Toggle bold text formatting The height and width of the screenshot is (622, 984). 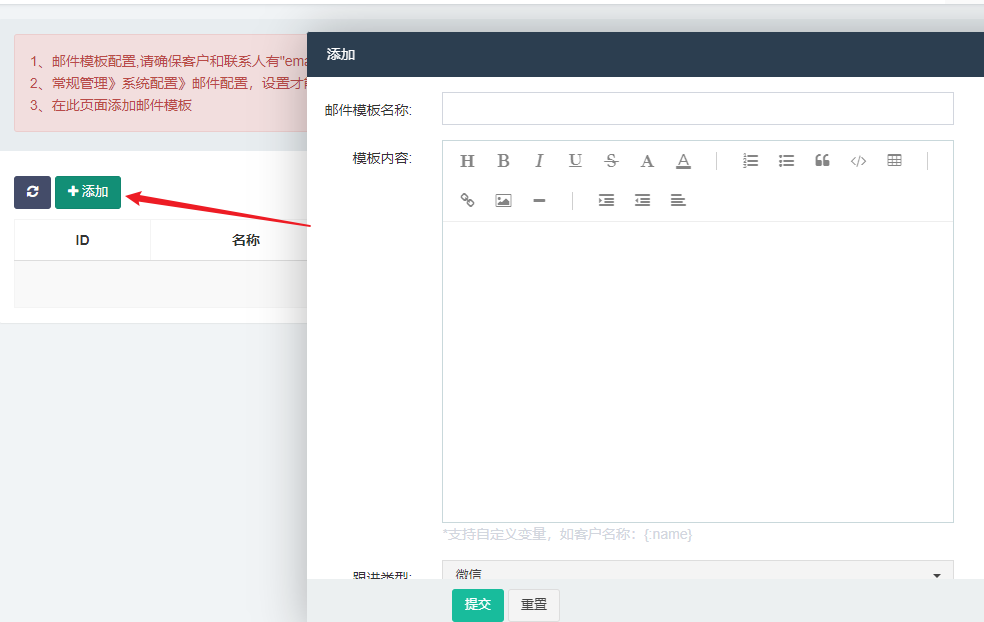coord(503,160)
